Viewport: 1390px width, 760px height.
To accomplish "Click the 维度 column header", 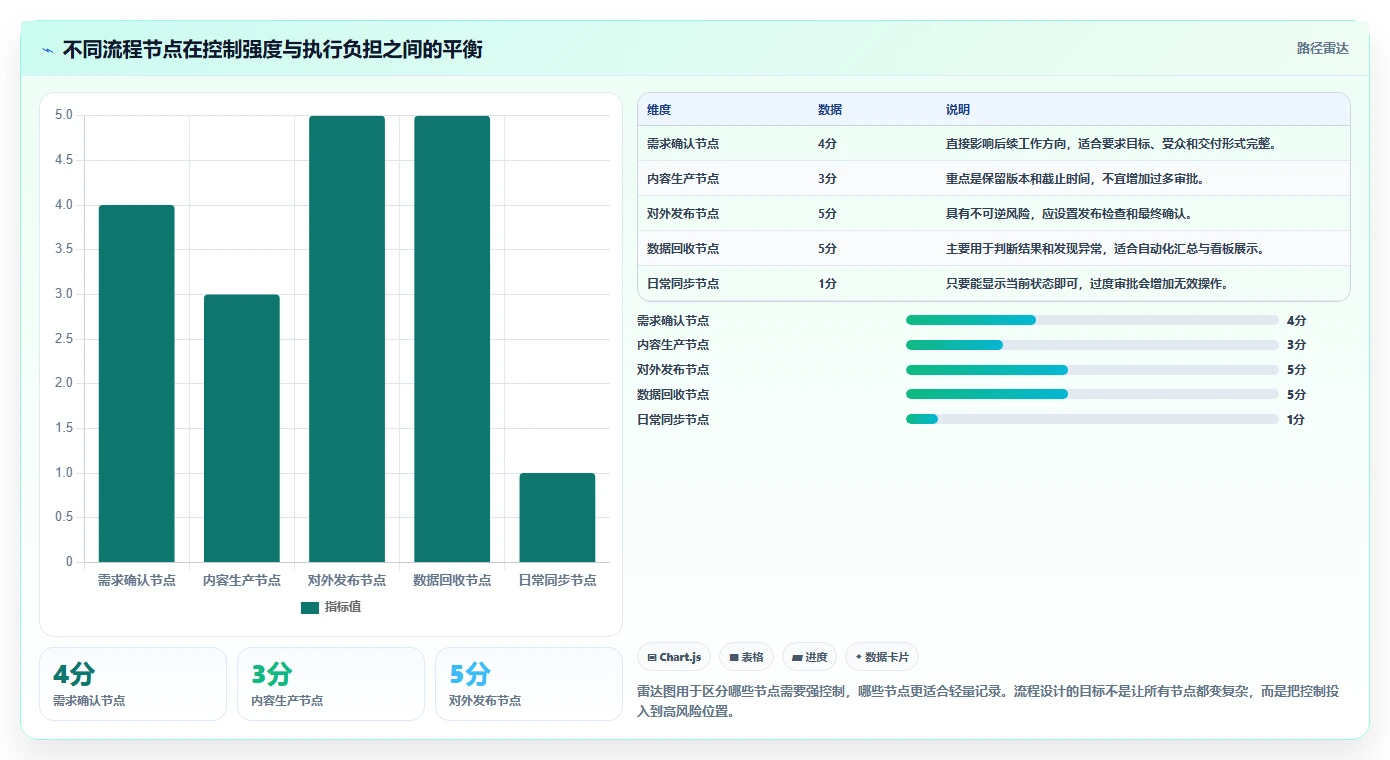I will [659, 110].
